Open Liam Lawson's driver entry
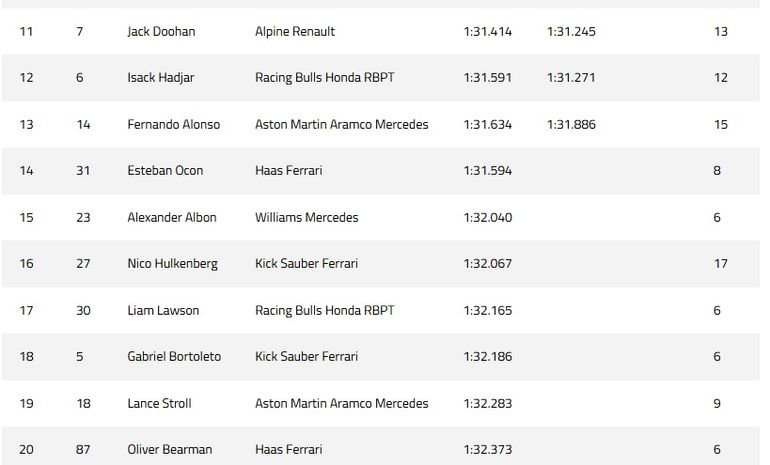This screenshot has height=465, width=770. pos(163,310)
